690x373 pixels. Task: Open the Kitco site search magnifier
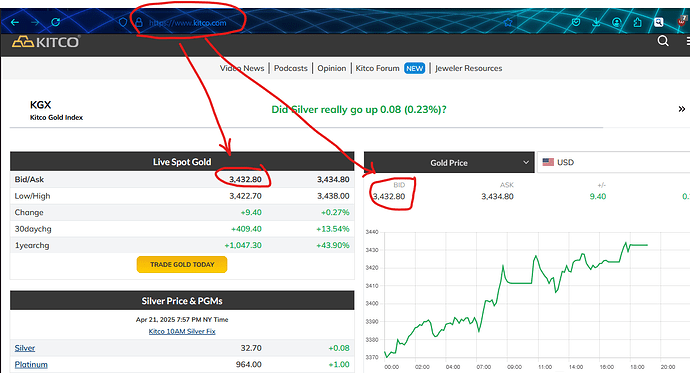663,41
